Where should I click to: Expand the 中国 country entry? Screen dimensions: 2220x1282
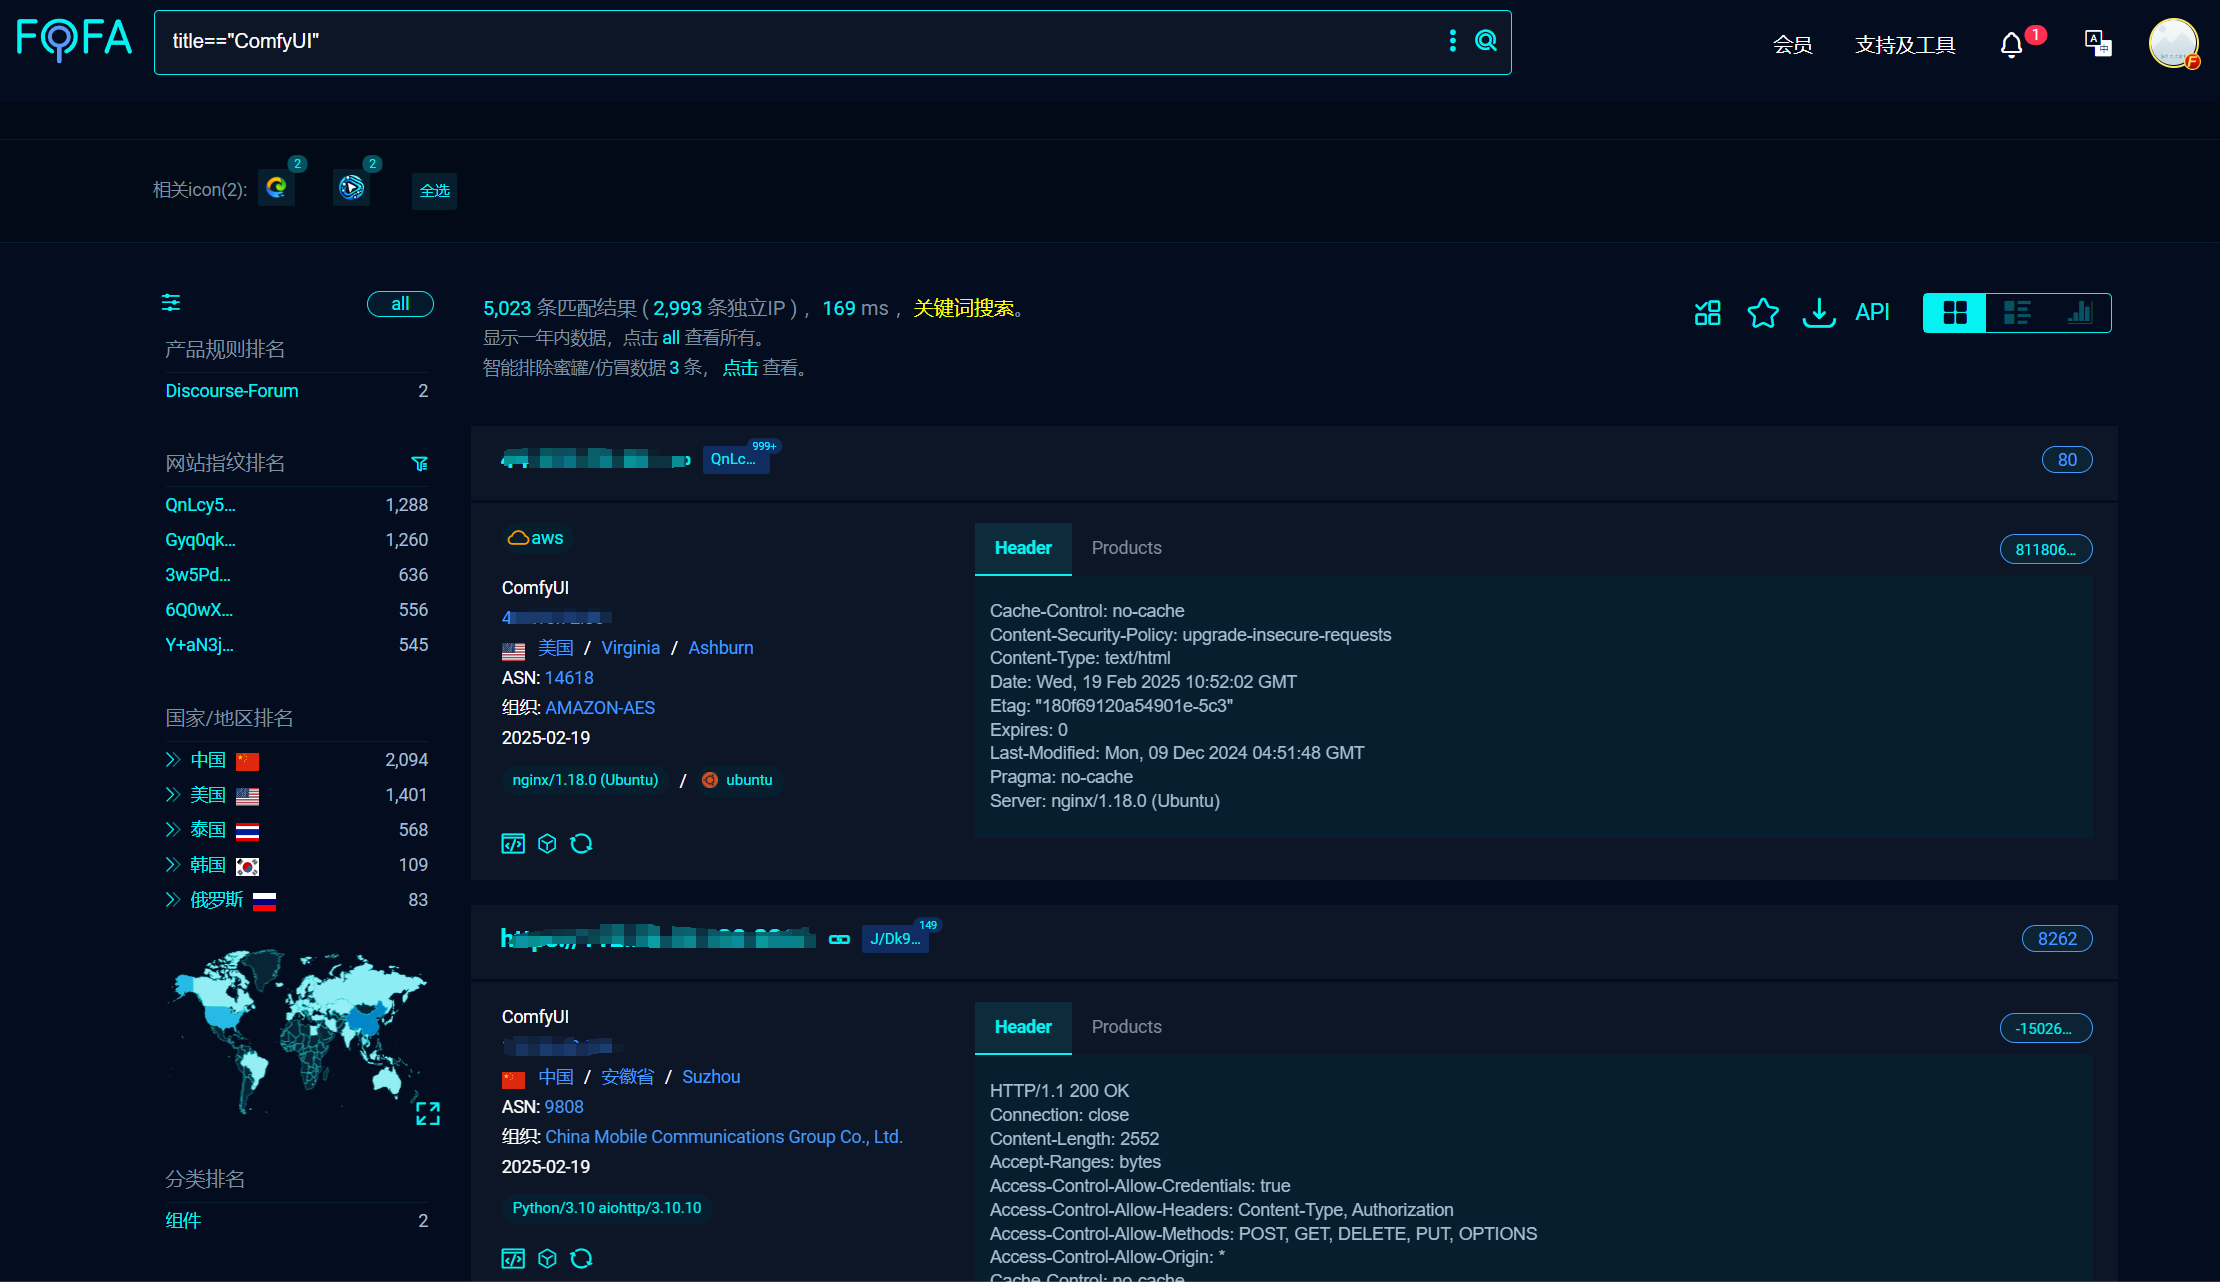(x=173, y=760)
